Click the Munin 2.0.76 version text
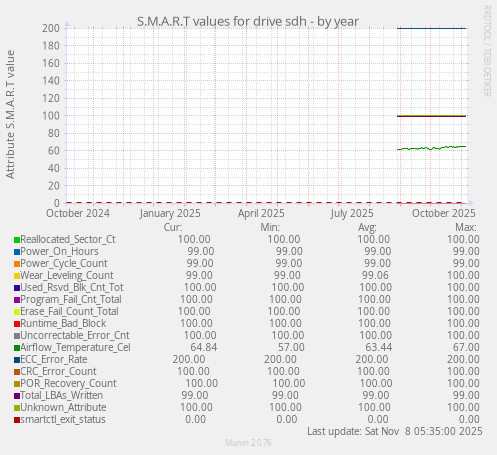 tap(248, 443)
